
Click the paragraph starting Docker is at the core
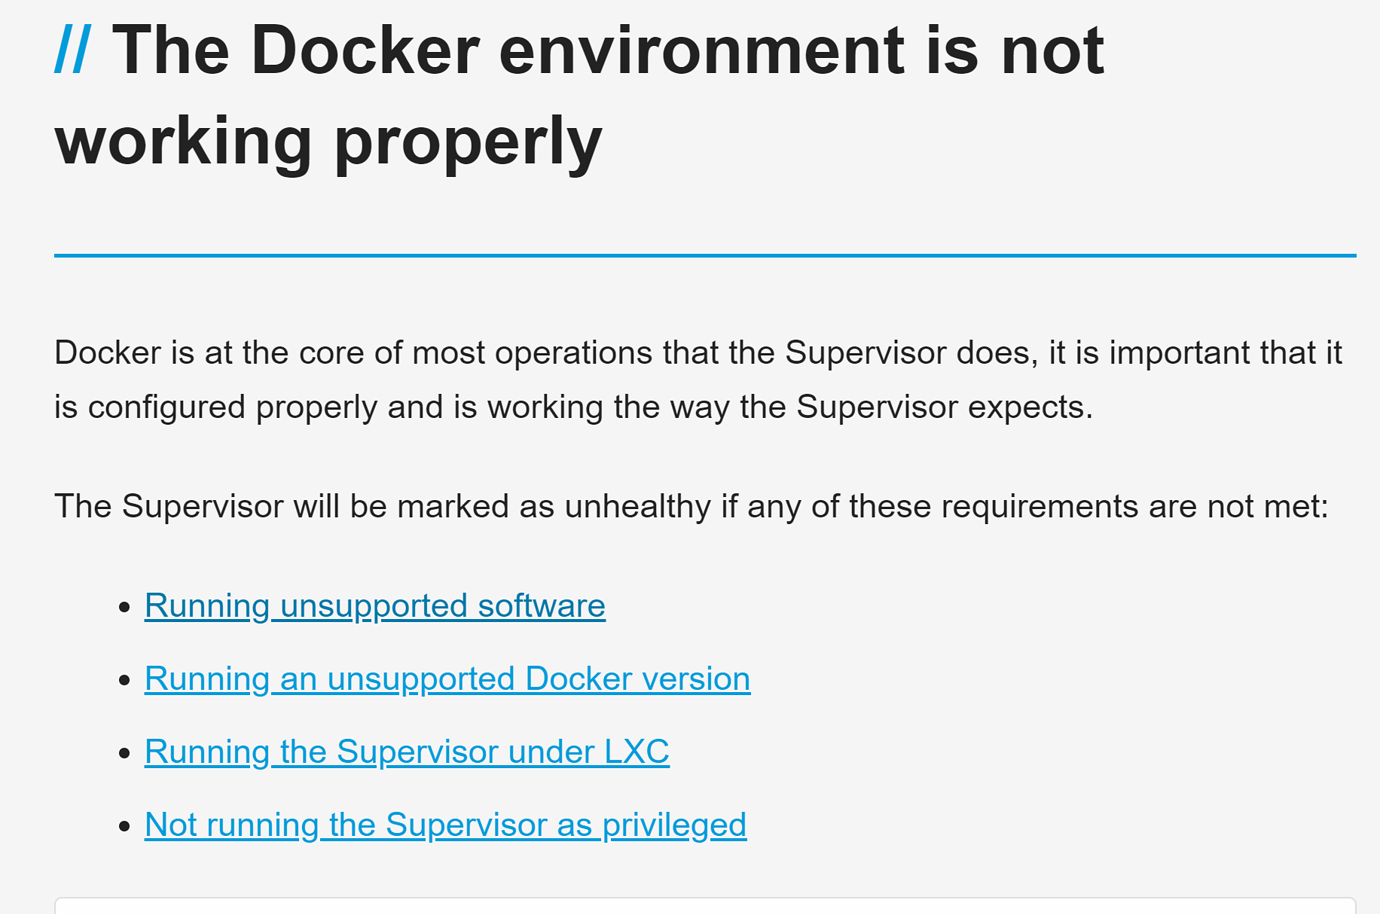pyautogui.click(x=698, y=380)
